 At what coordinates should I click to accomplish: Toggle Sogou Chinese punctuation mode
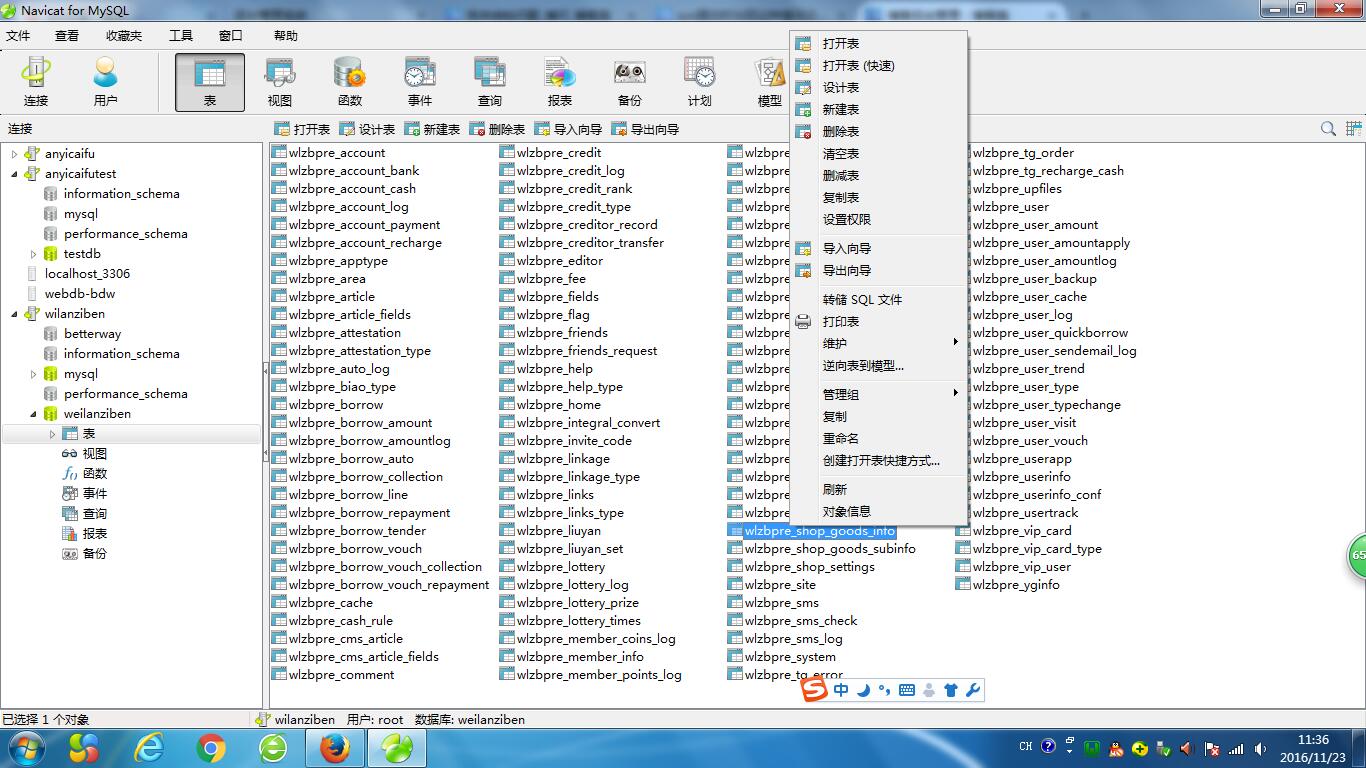(885, 690)
